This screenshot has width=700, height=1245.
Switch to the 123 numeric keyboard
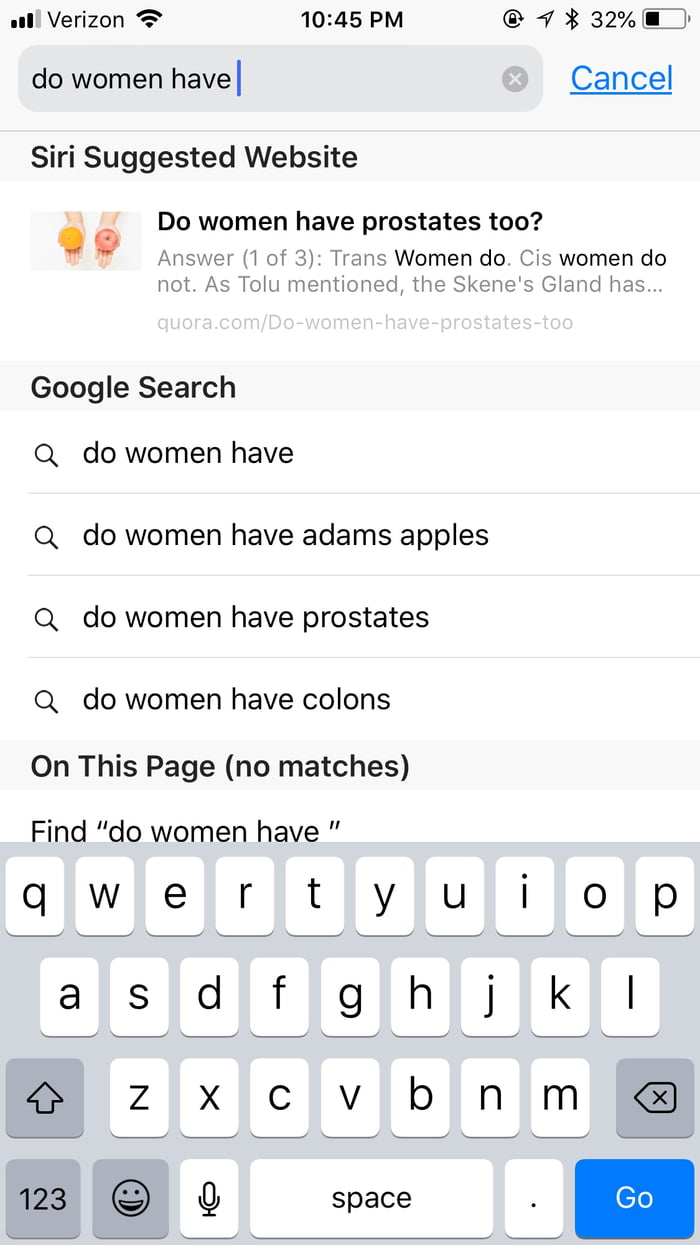pos(43,1198)
